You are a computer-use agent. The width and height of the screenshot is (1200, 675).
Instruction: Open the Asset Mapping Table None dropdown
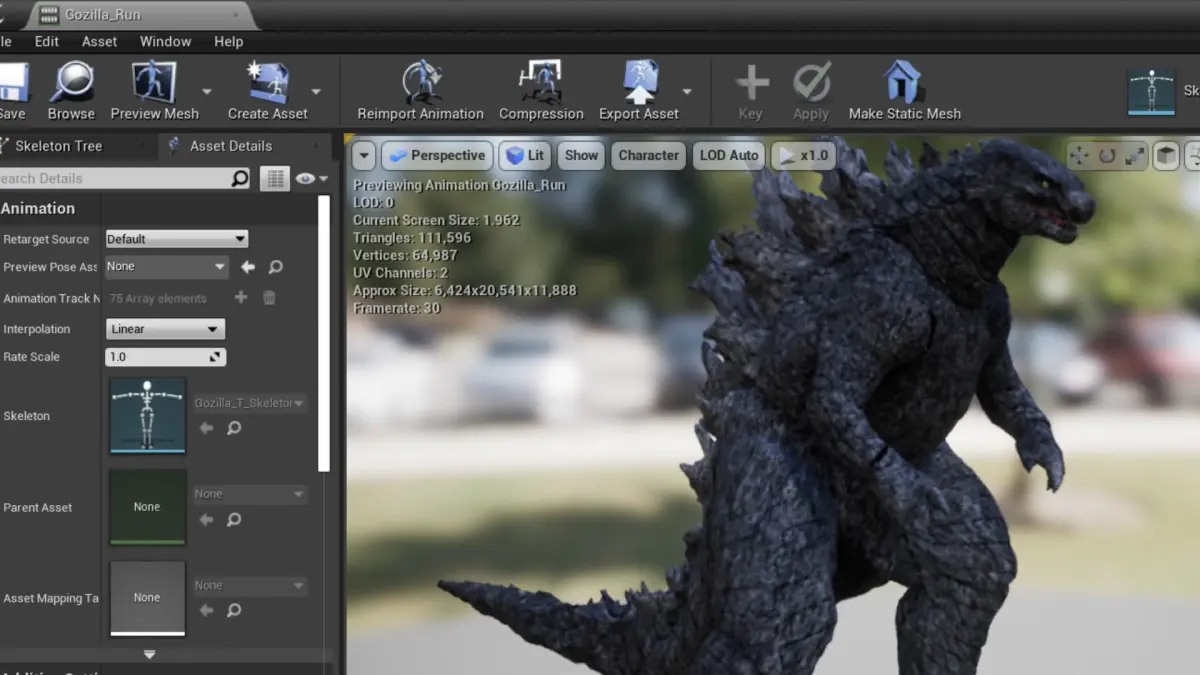[x=250, y=586]
